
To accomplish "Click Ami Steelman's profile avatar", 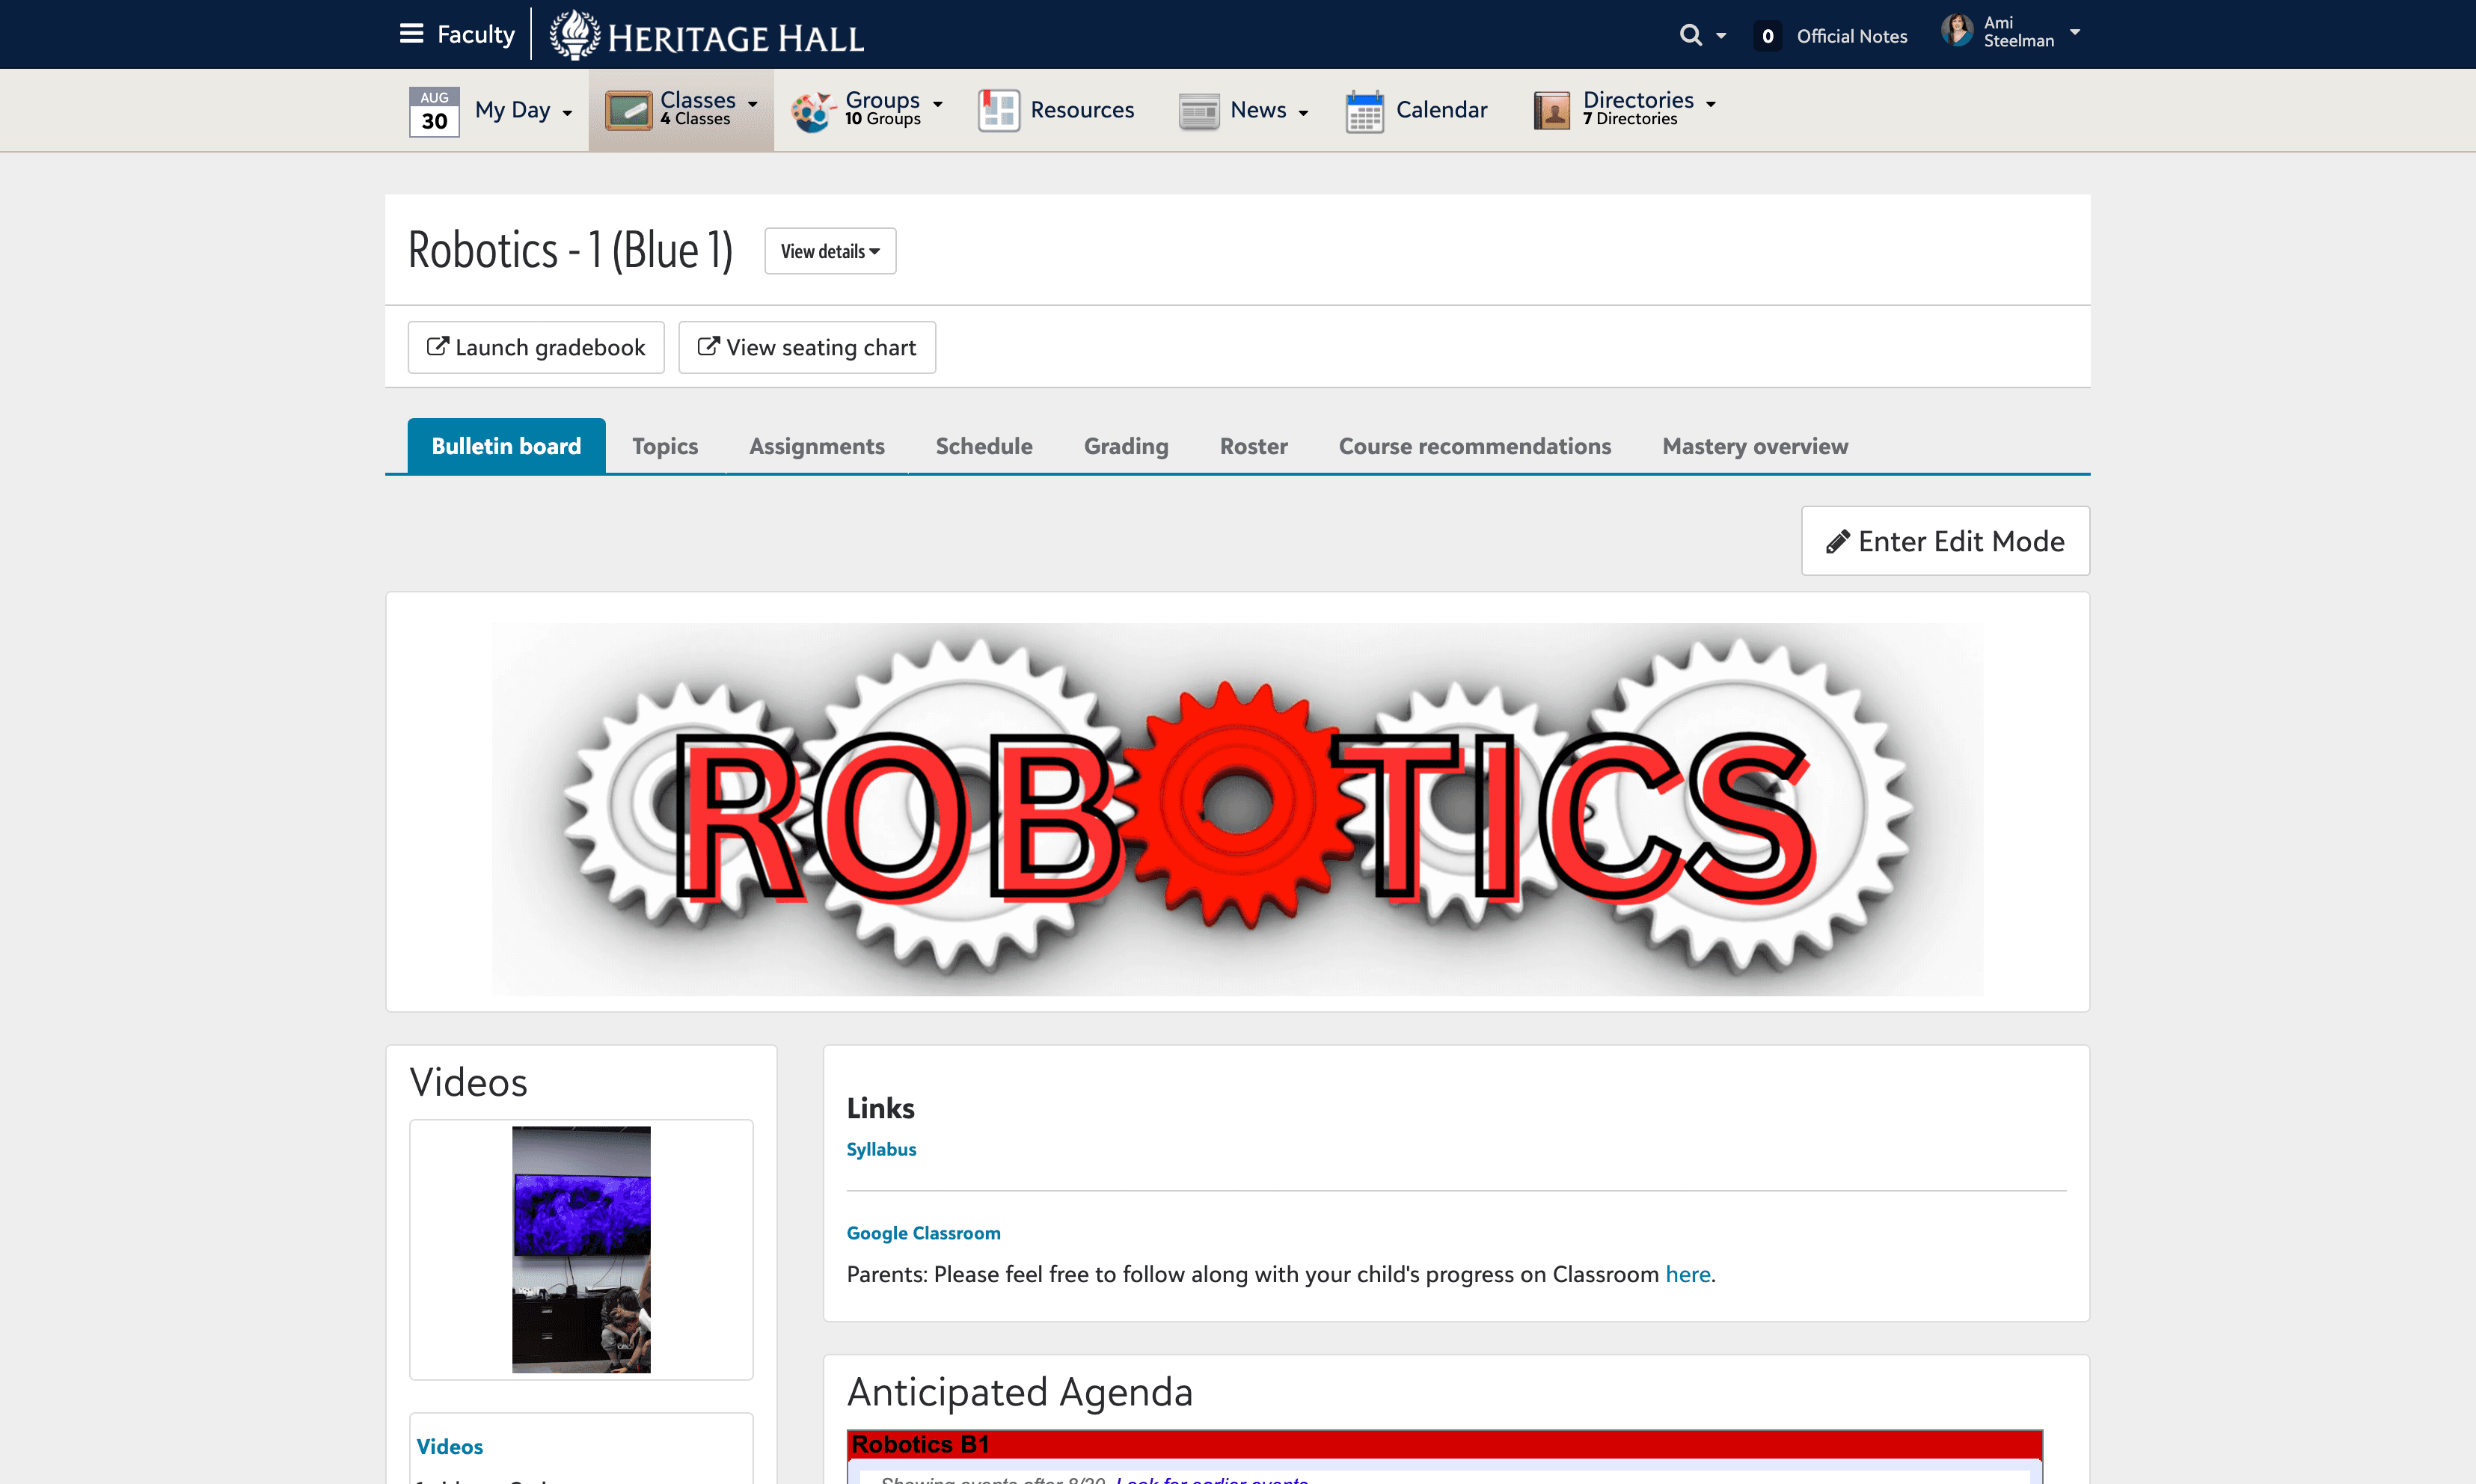I will pos(1956,31).
